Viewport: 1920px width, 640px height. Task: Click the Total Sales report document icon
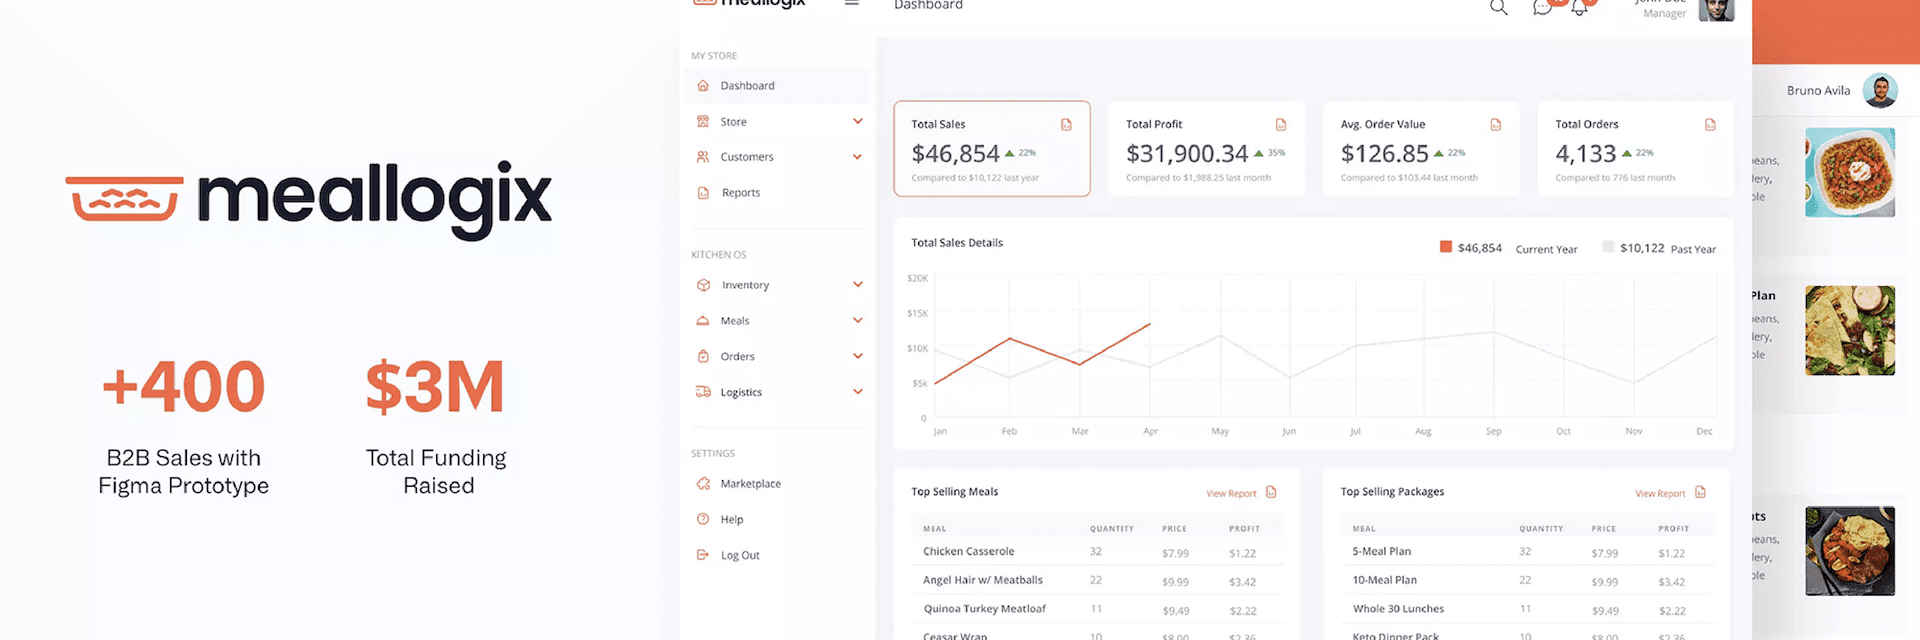coord(1066,125)
